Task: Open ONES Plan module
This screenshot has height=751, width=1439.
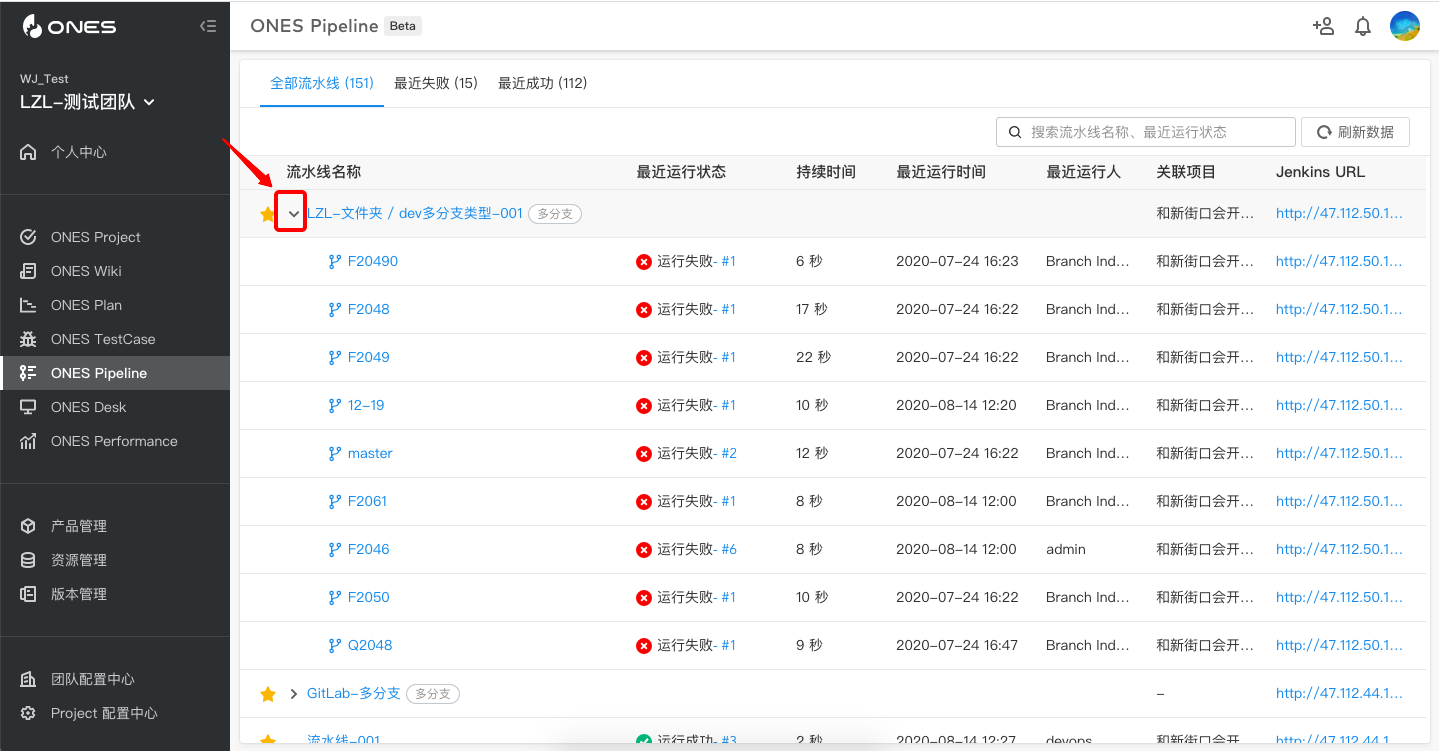Action: pos(115,305)
